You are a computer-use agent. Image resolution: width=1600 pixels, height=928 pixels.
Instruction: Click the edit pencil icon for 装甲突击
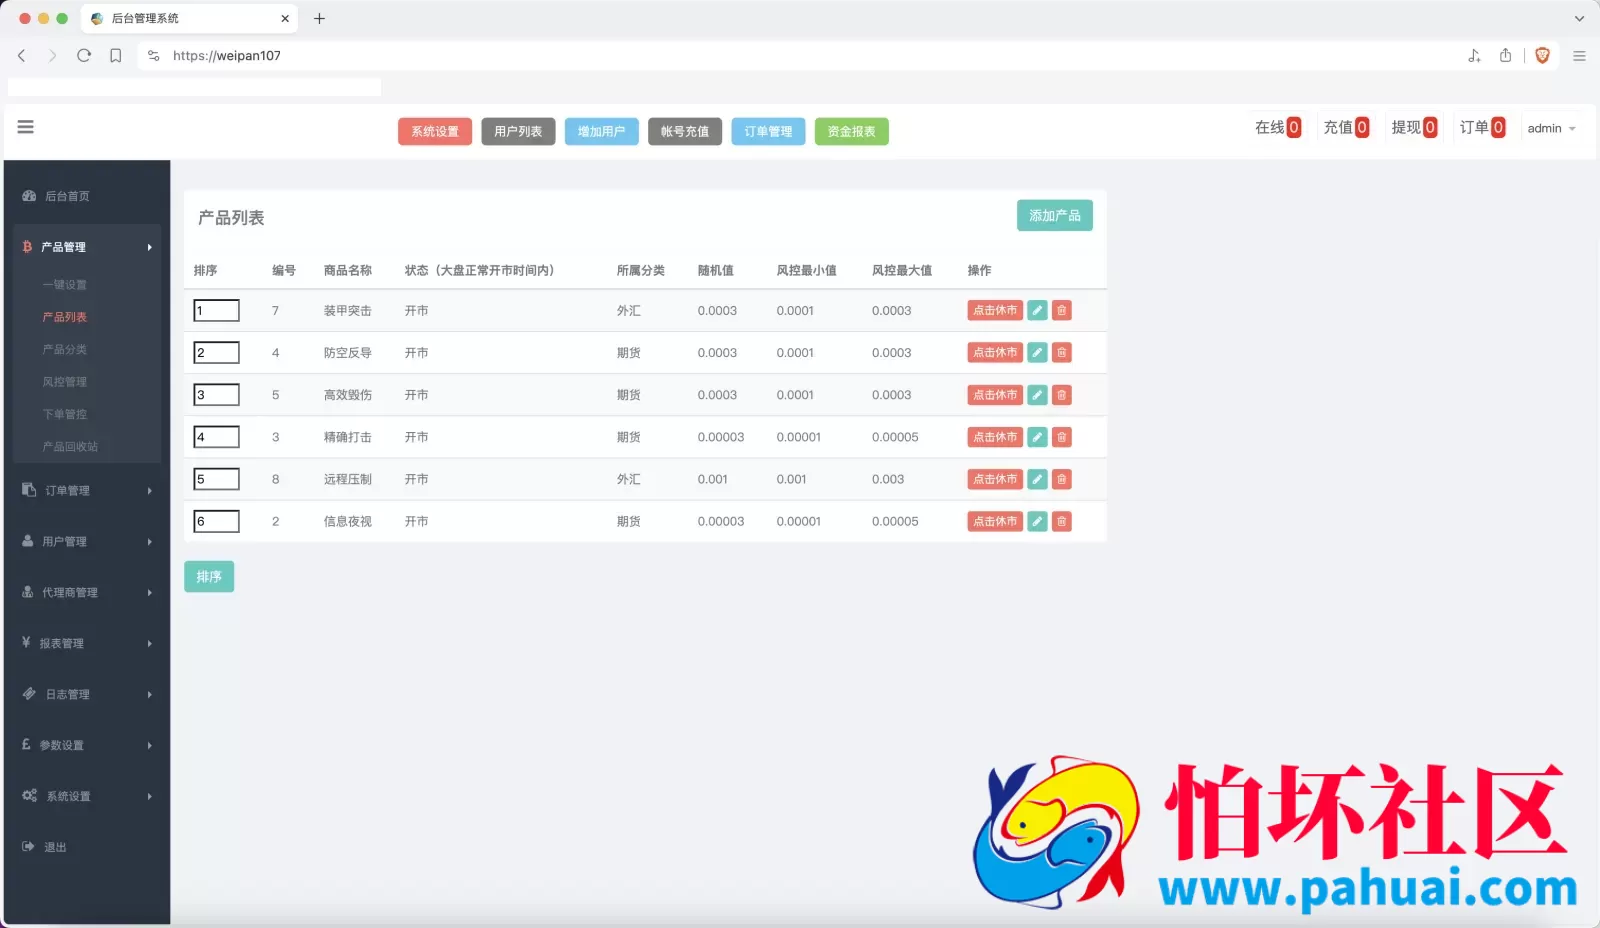point(1038,311)
